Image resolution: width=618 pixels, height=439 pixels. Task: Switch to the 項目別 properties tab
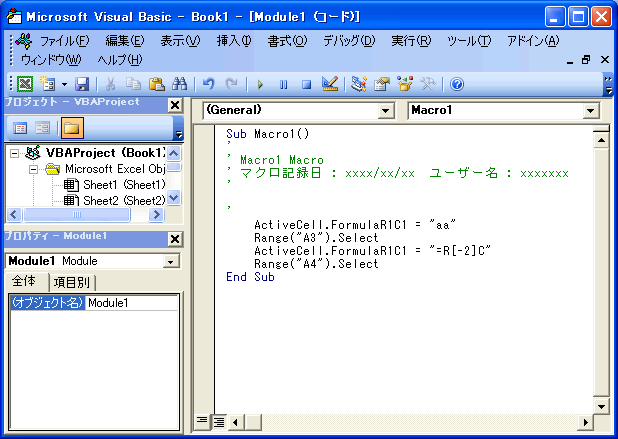[x=72, y=283]
